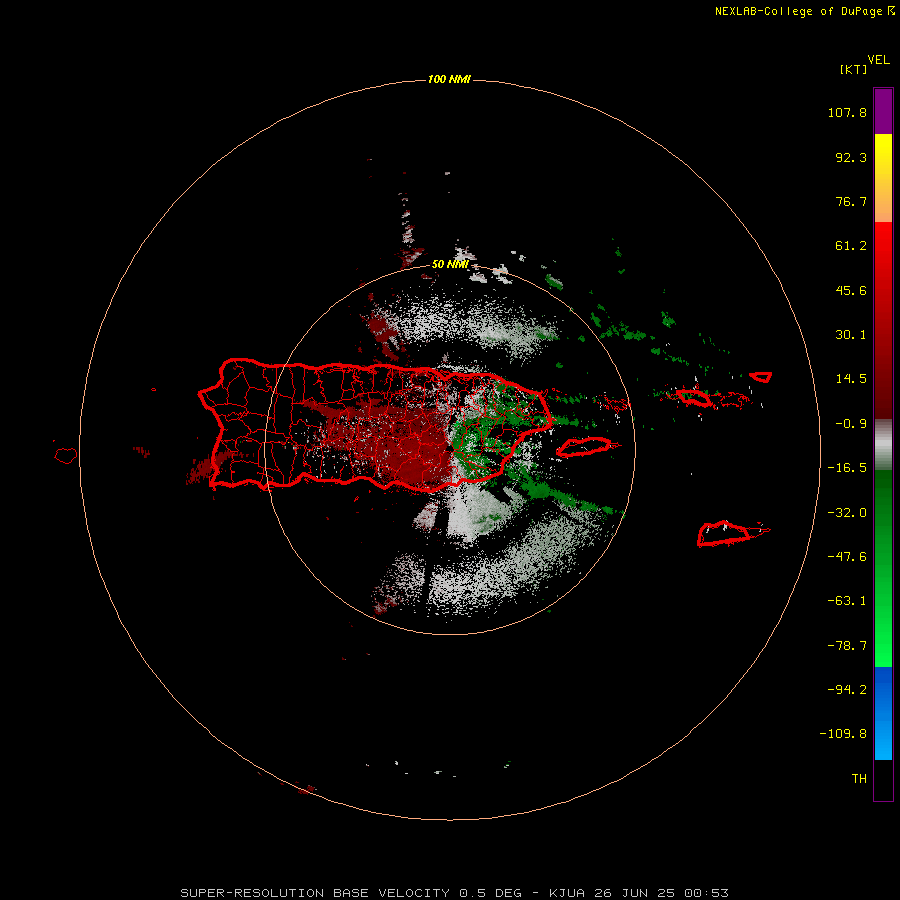Select the -109.8 velocity scale value

click(x=843, y=734)
